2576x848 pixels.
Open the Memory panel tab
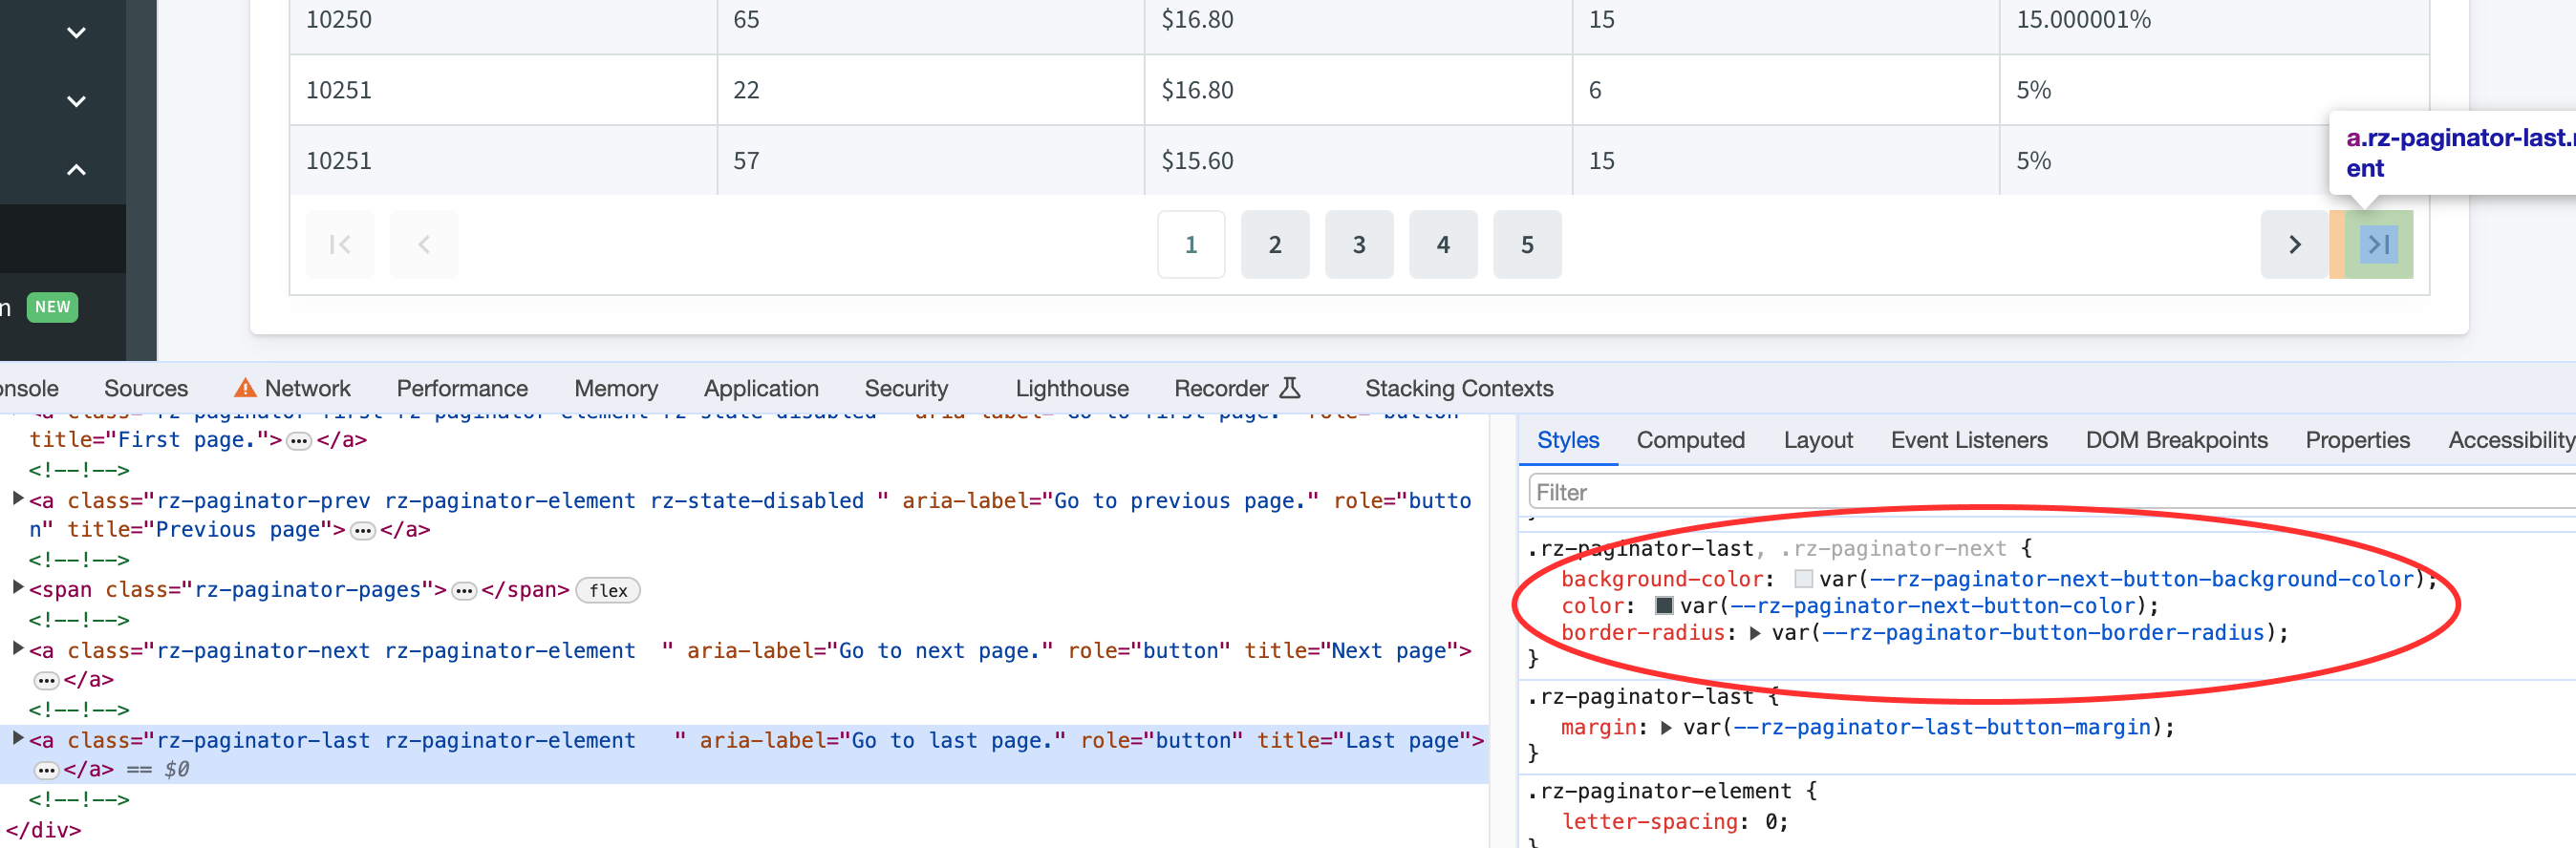[x=616, y=388]
